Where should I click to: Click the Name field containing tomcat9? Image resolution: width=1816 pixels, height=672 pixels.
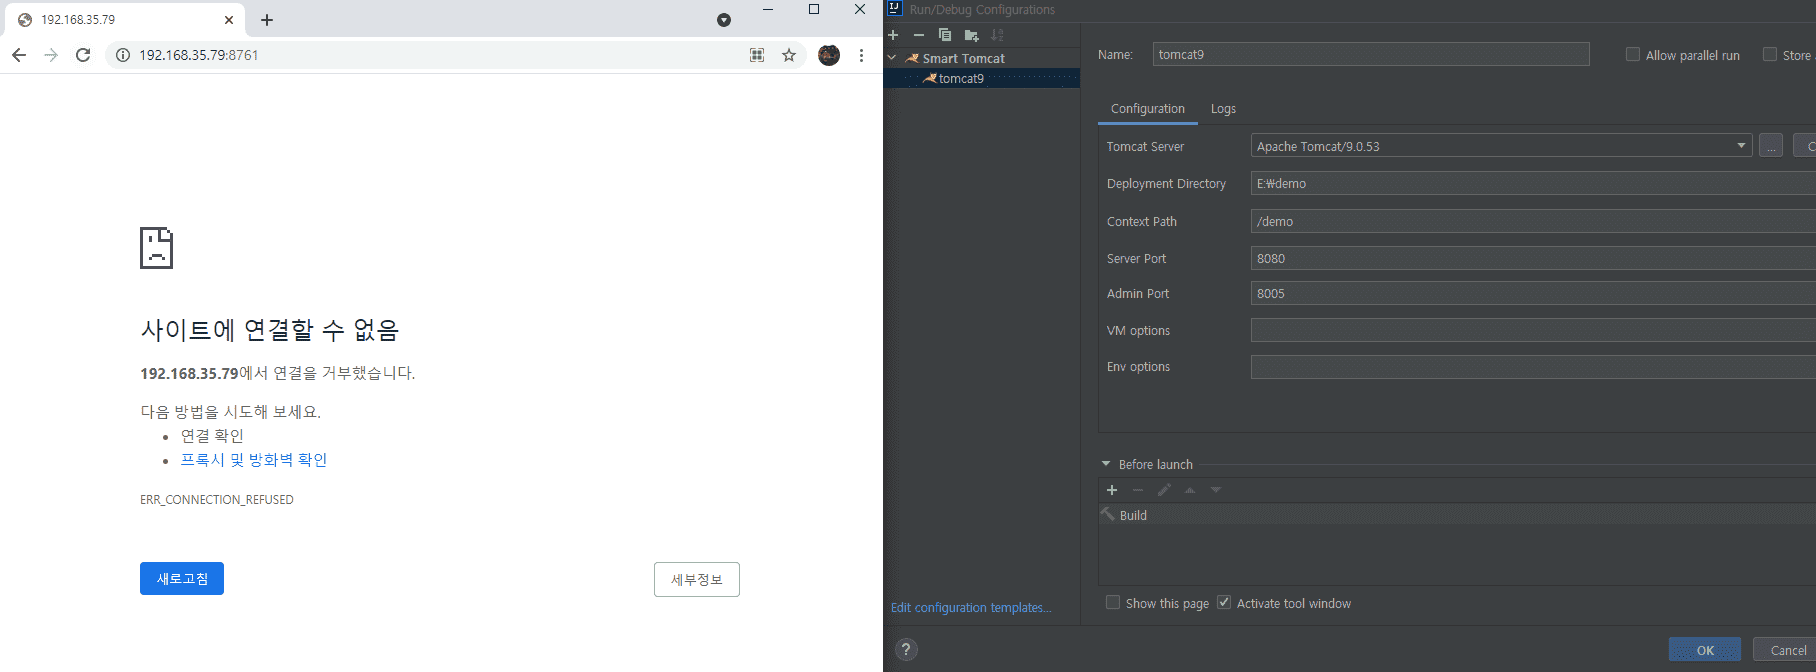[x=1370, y=54]
